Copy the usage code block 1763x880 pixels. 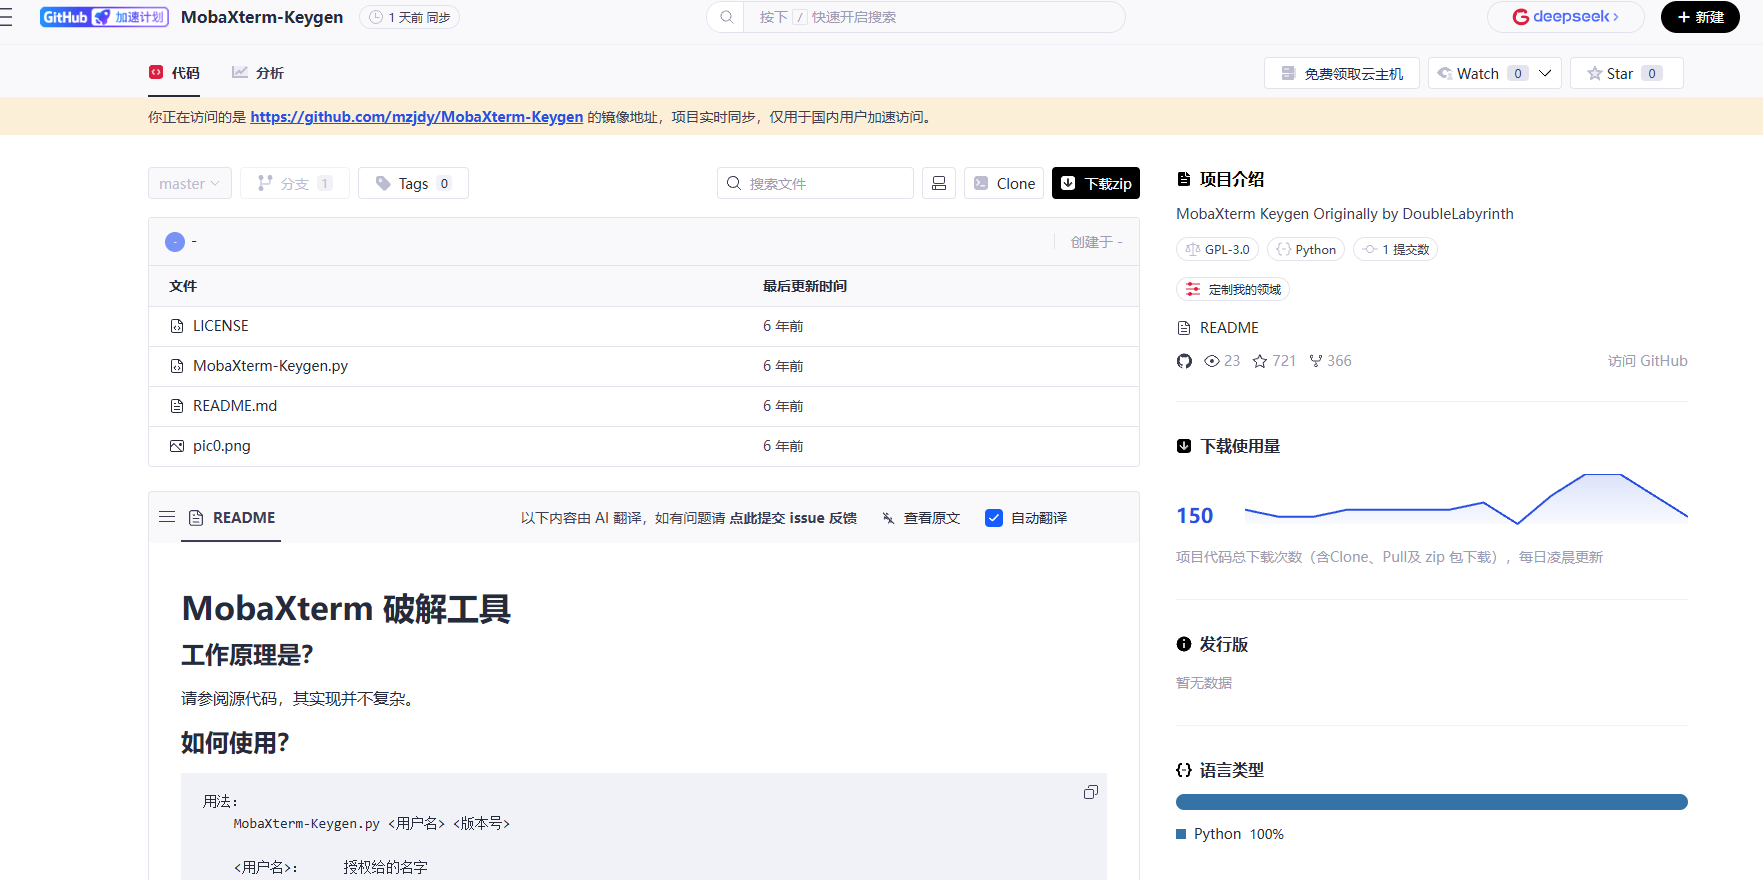1091,792
